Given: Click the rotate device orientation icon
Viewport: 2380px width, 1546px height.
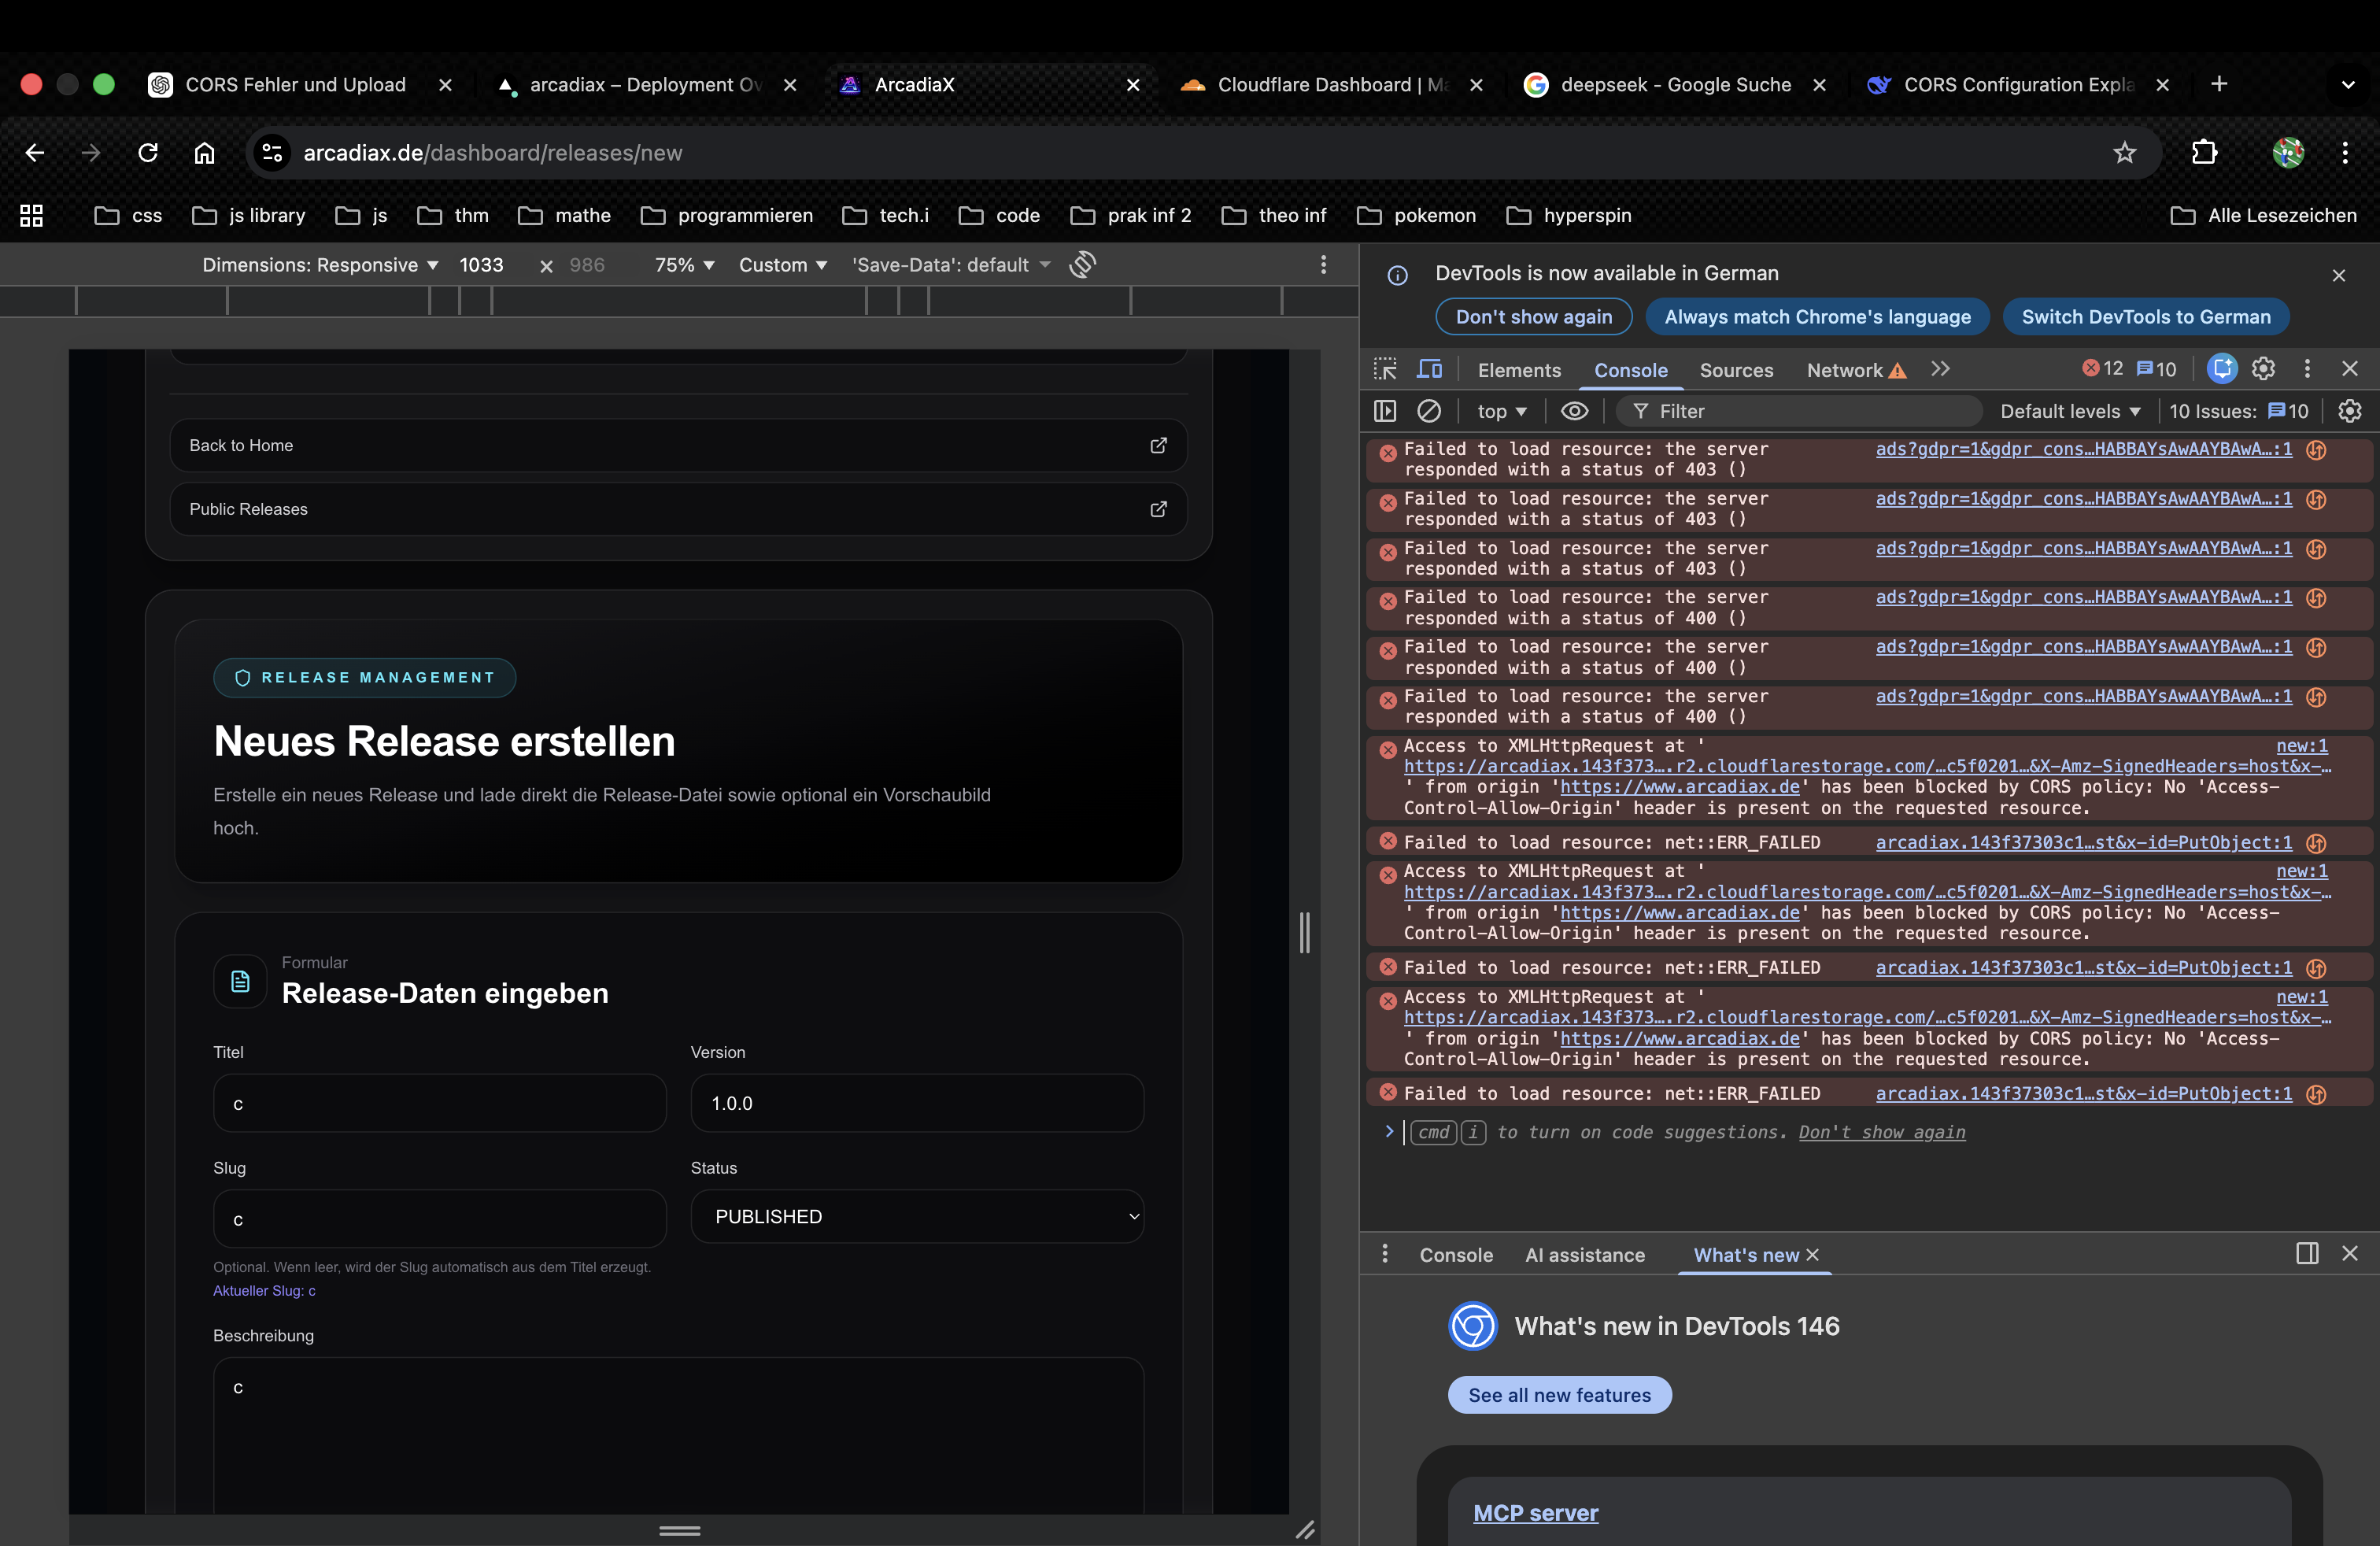Looking at the screenshot, I should (x=1083, y=264).
